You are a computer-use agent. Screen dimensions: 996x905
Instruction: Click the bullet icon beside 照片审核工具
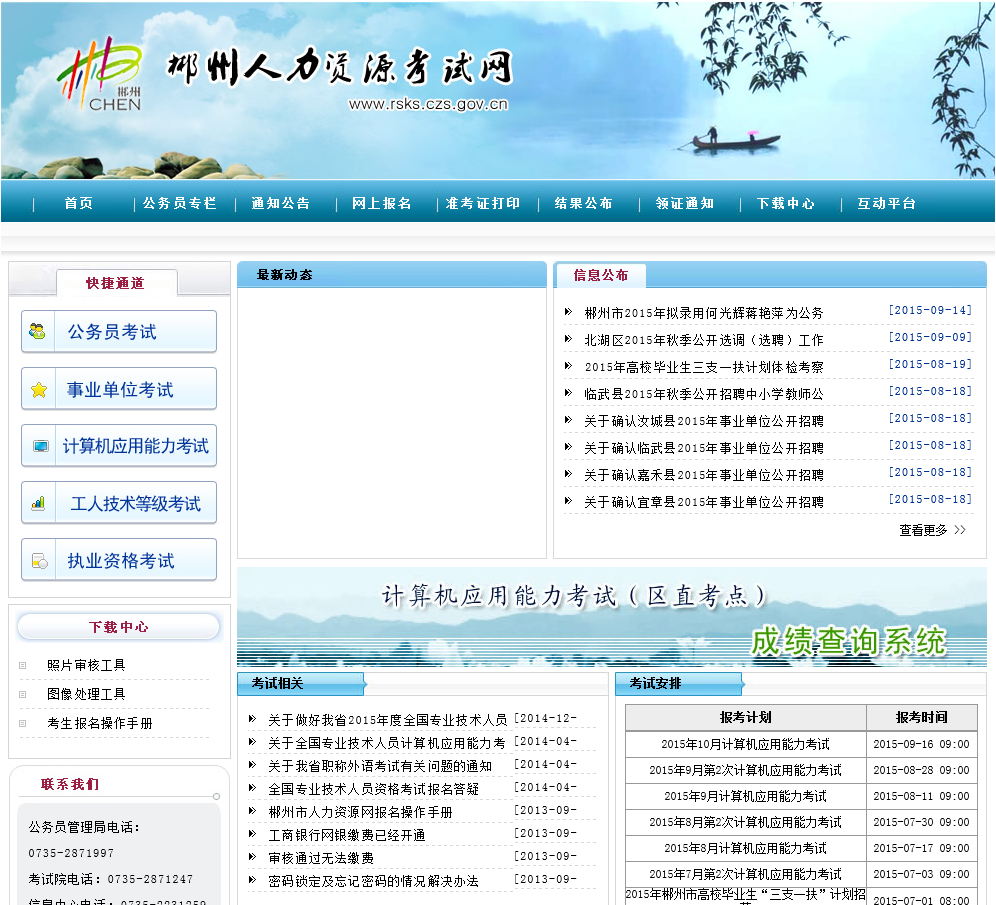[x=23, y=665]
